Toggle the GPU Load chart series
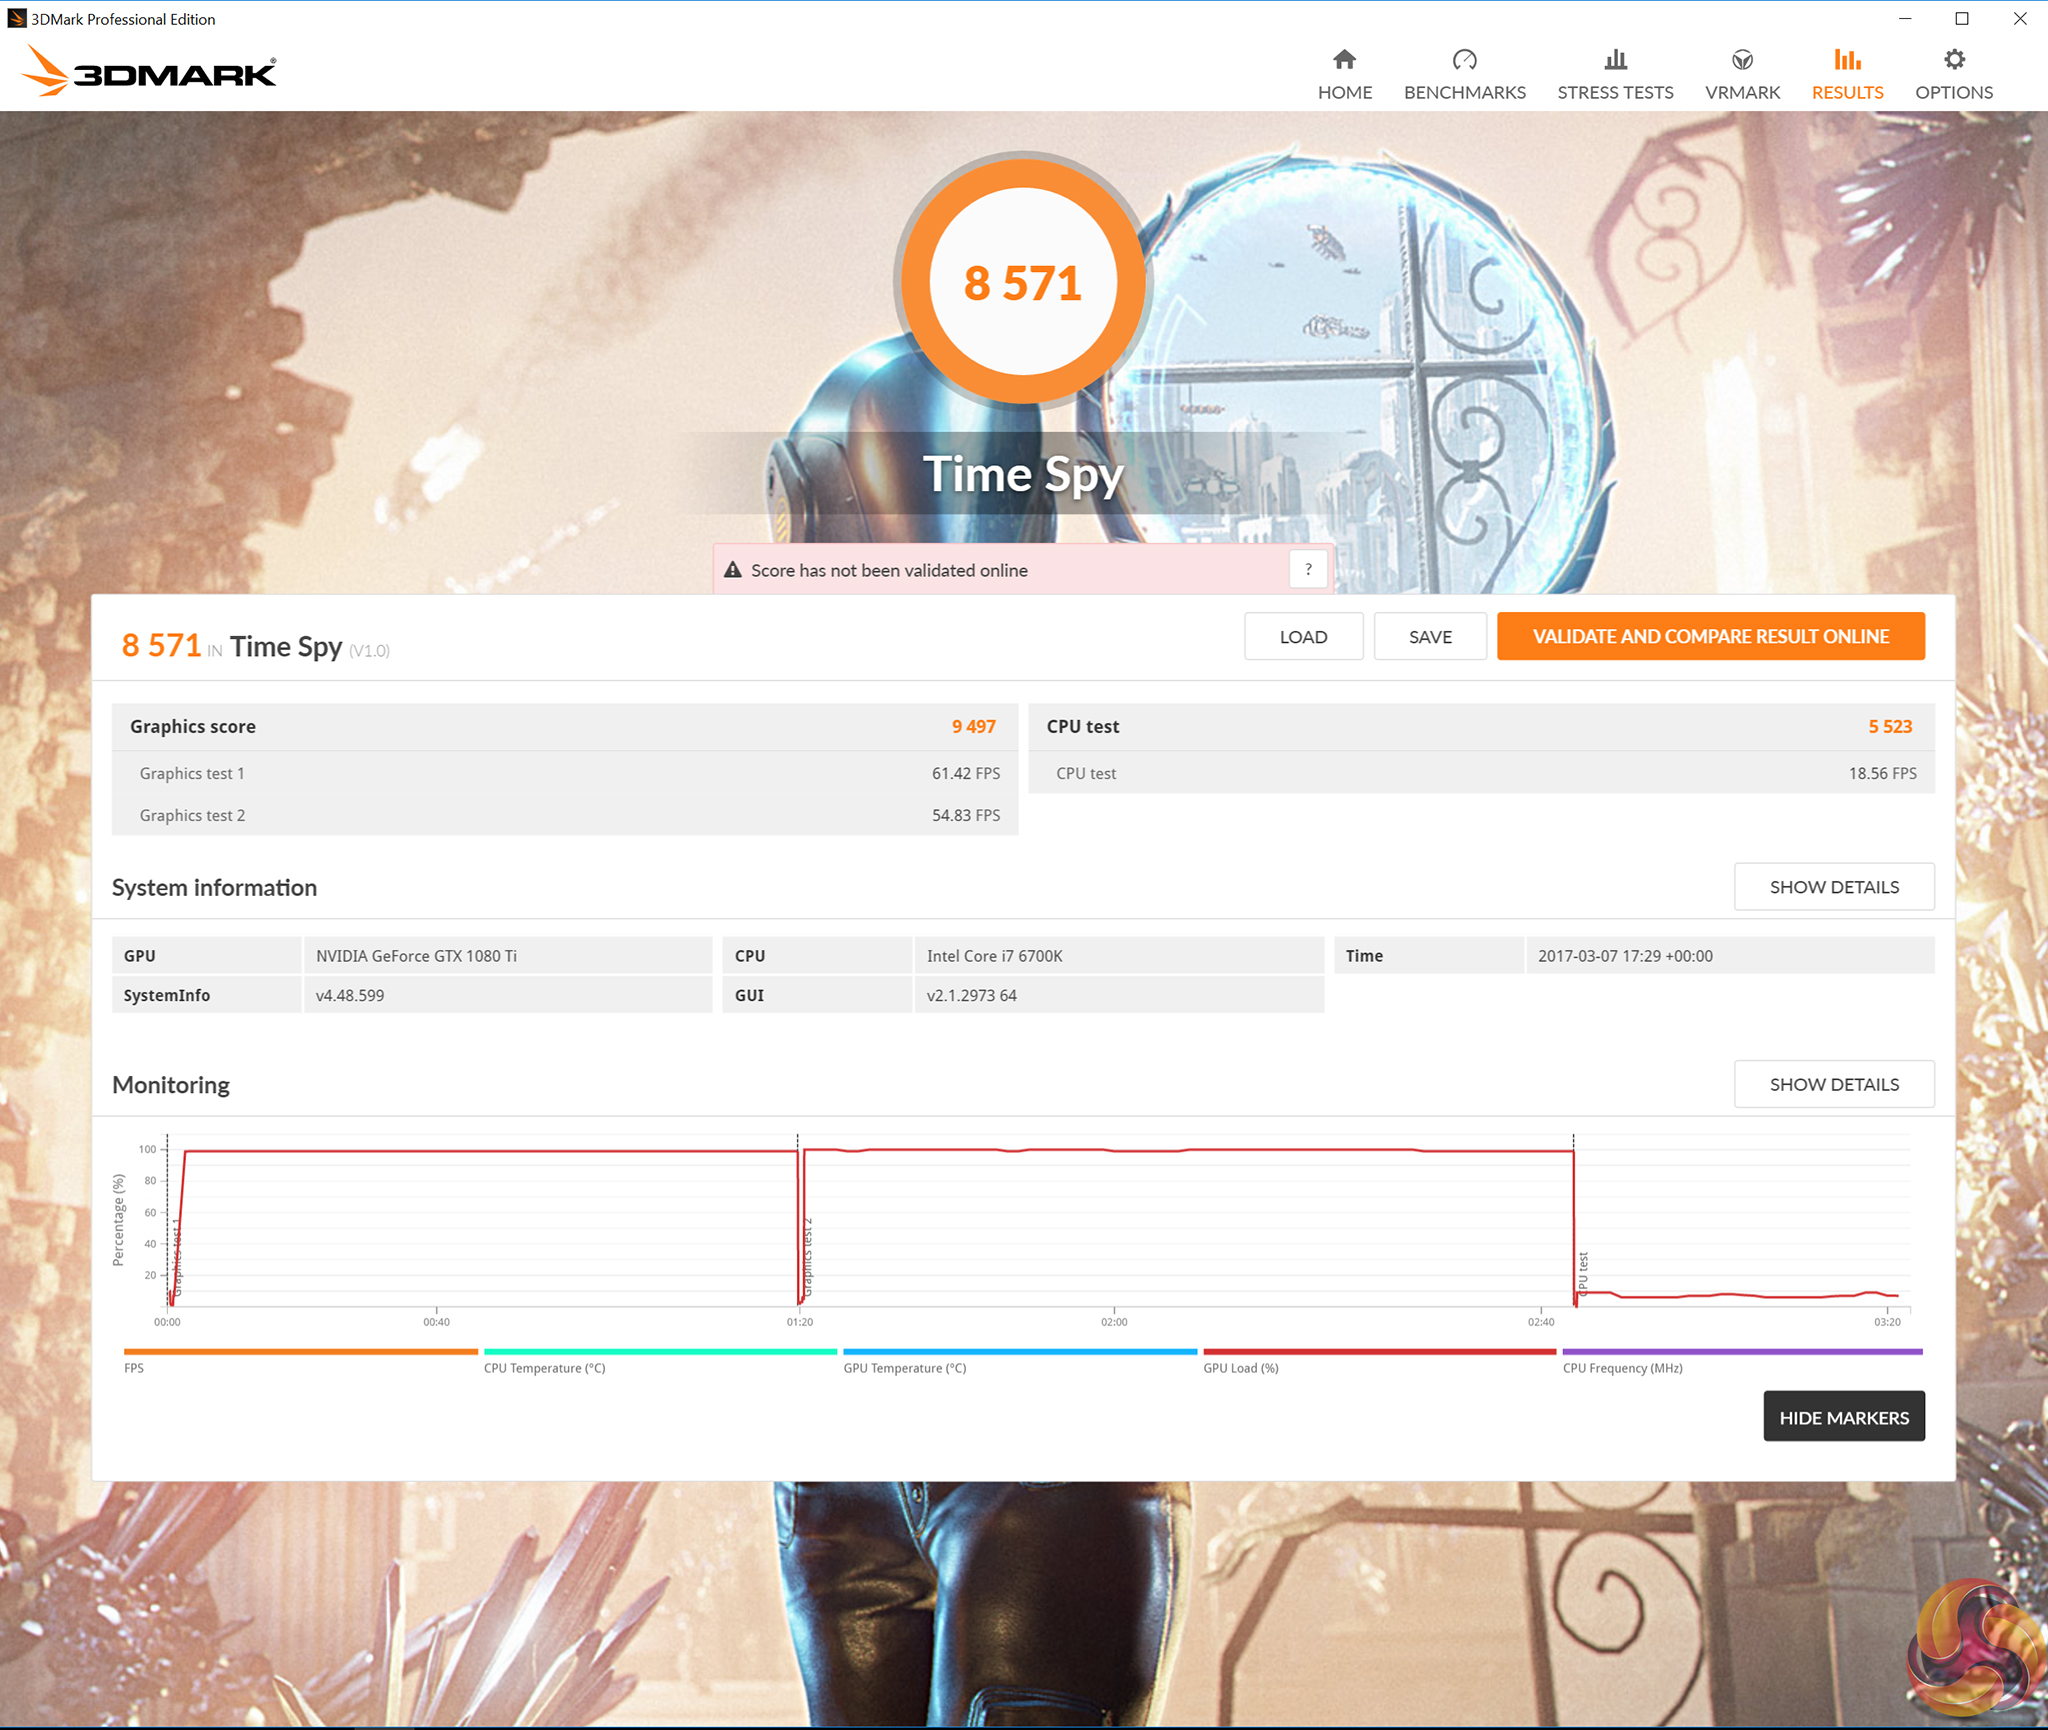This screenshot has width=2048, height=1730. click(1241, 1367)
